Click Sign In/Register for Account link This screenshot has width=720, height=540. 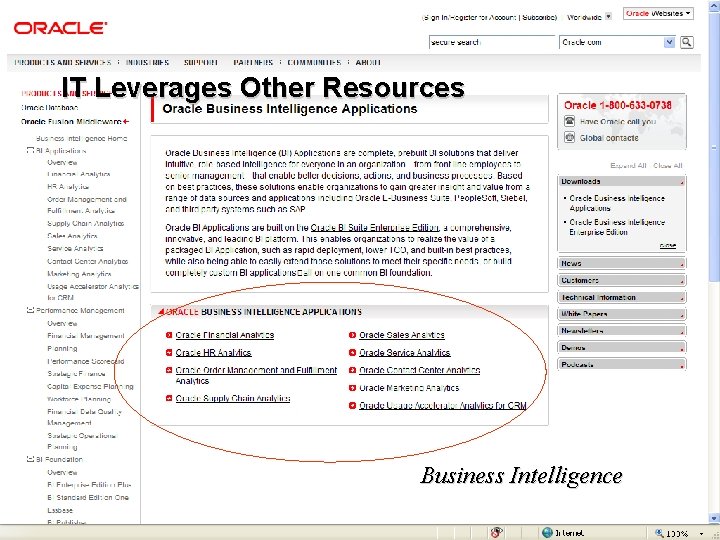[469, 17]
